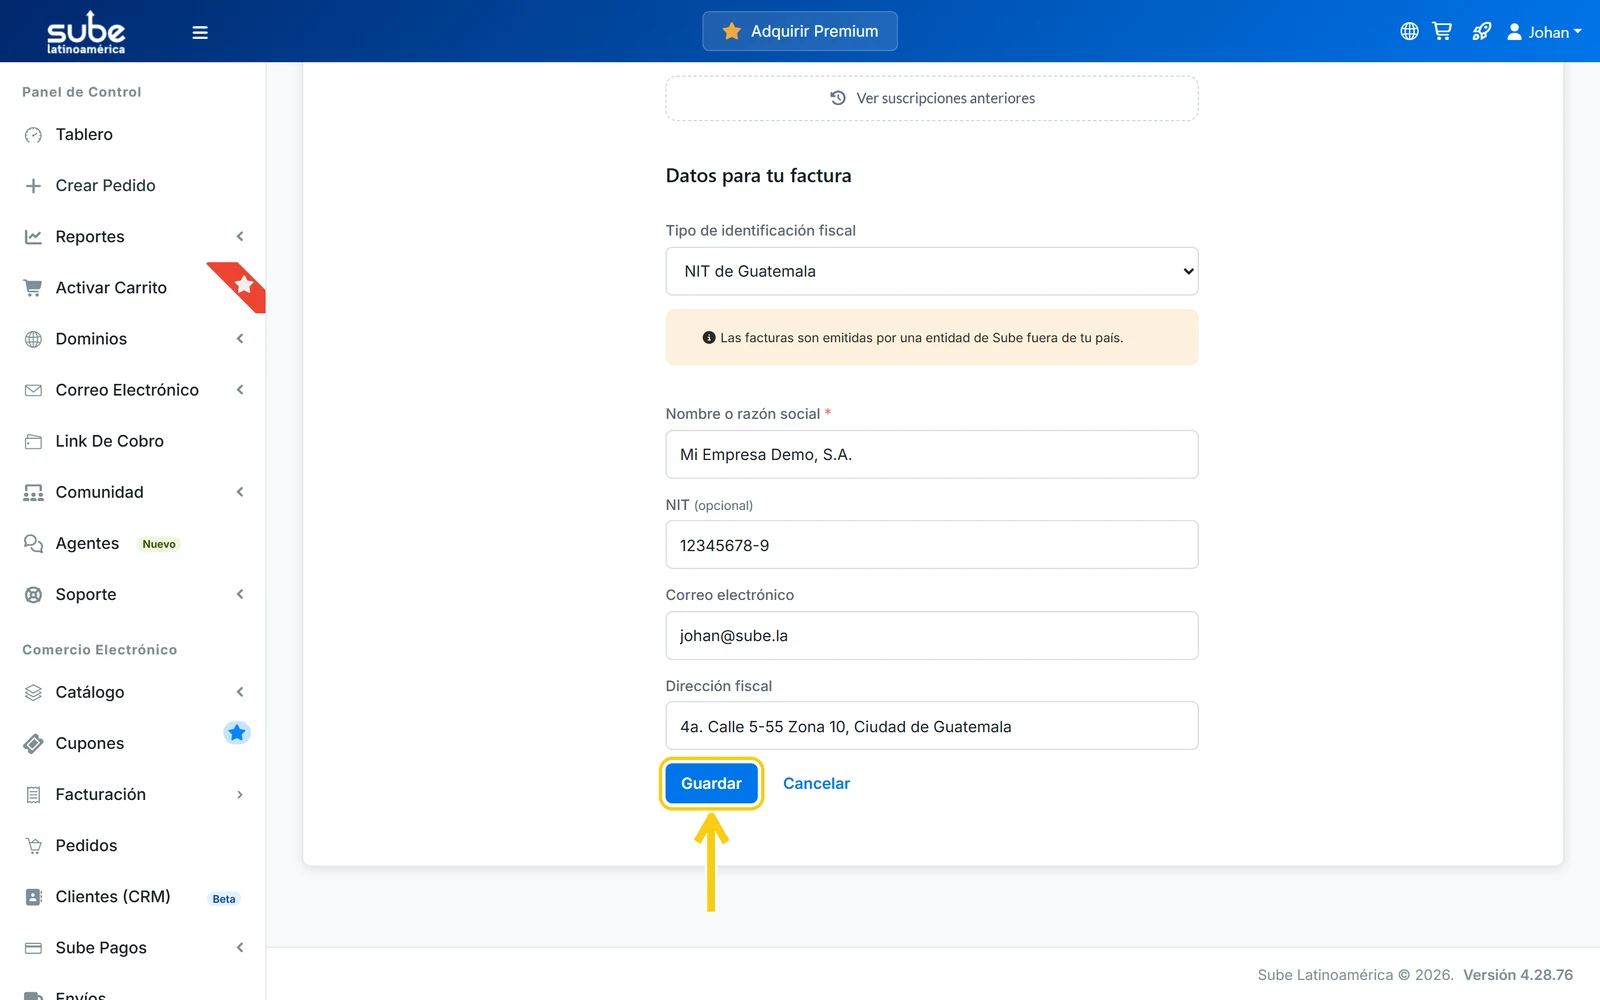Focus the NIT input field
The height and width of the screenshot is (1000, 1600).
pos(932,545)
